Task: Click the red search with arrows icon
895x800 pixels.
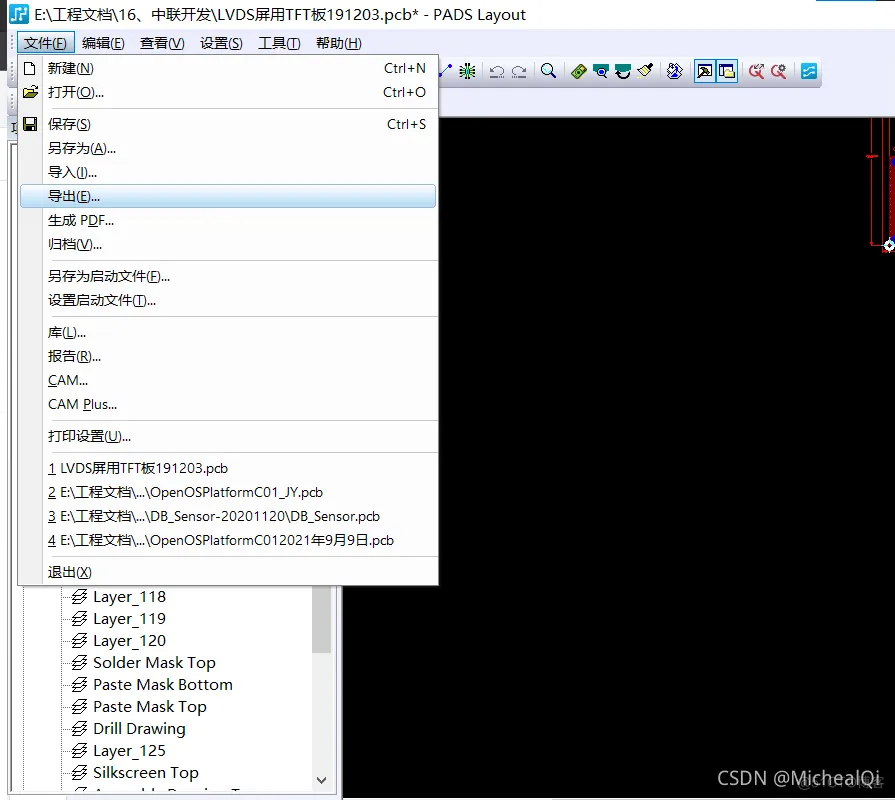Action: click(757, 71)
